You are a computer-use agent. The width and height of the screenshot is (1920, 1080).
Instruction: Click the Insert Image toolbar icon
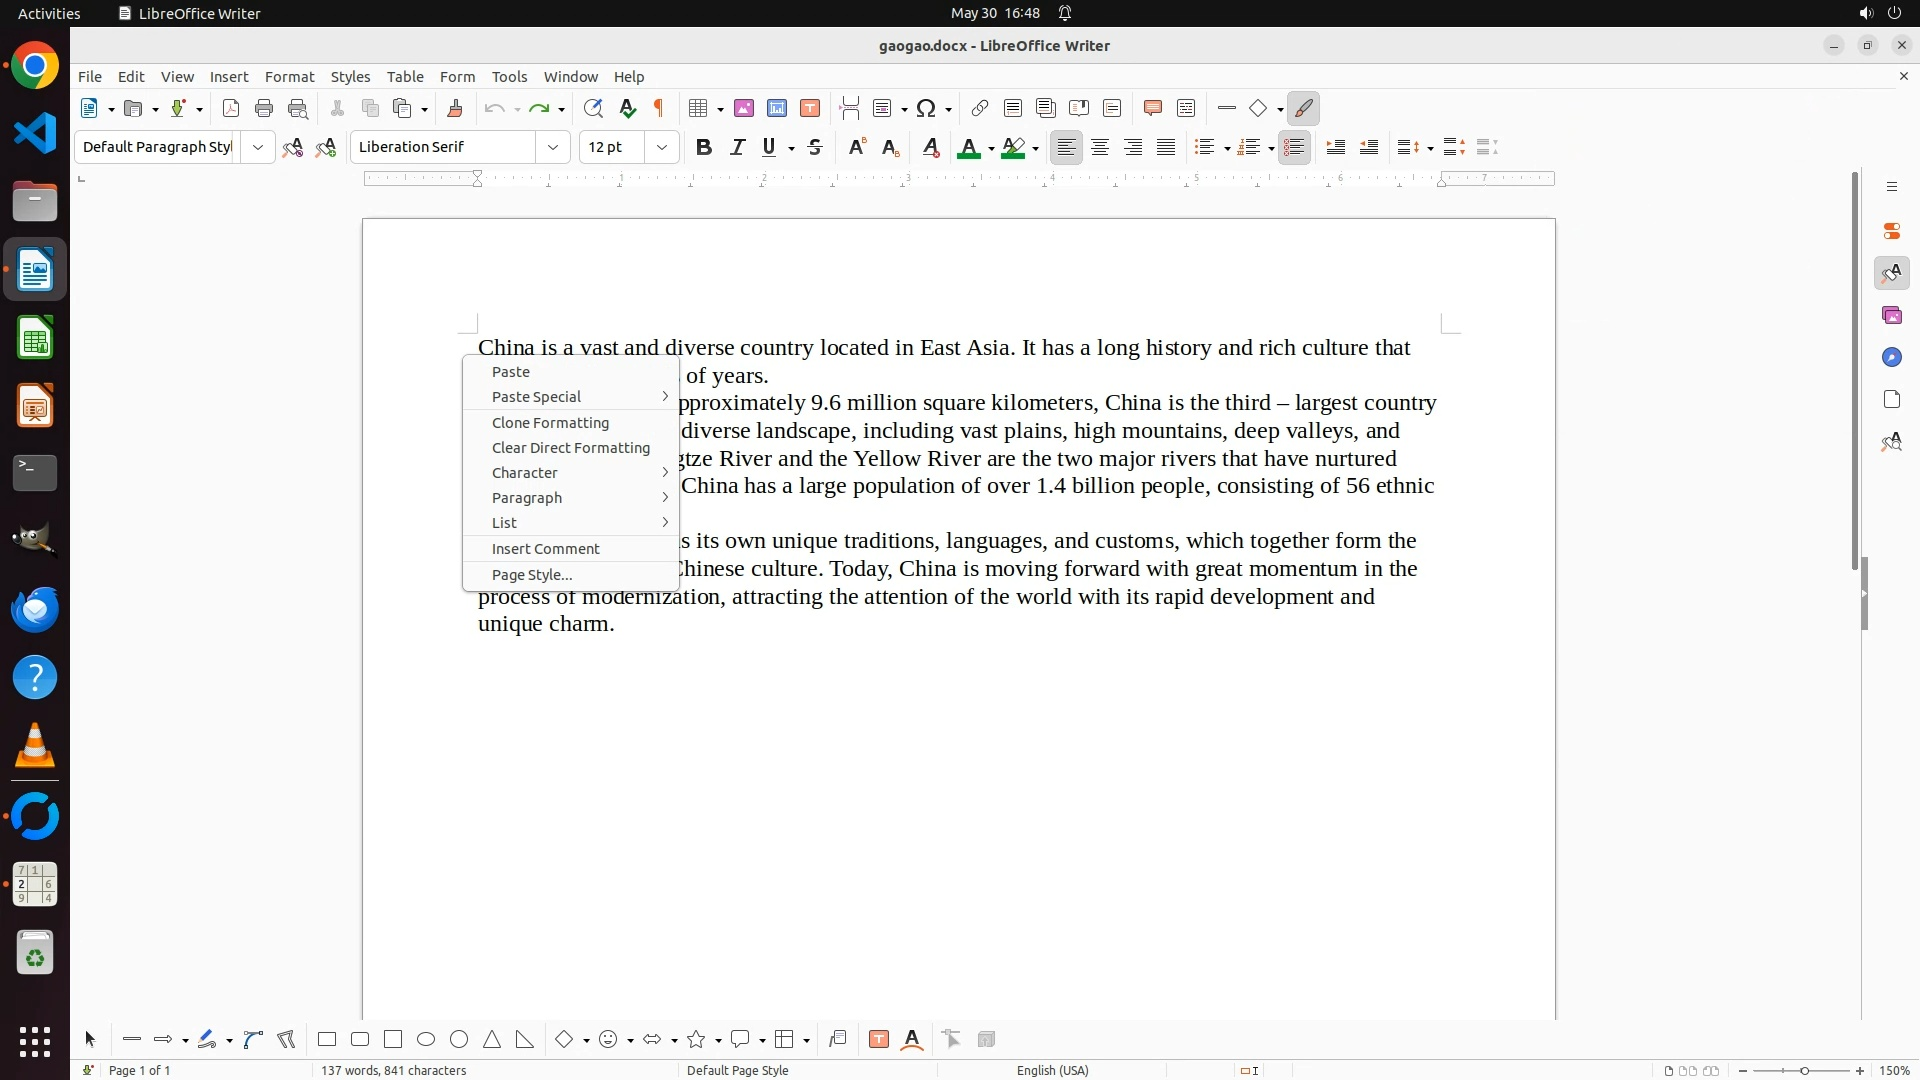click(744, 109)
